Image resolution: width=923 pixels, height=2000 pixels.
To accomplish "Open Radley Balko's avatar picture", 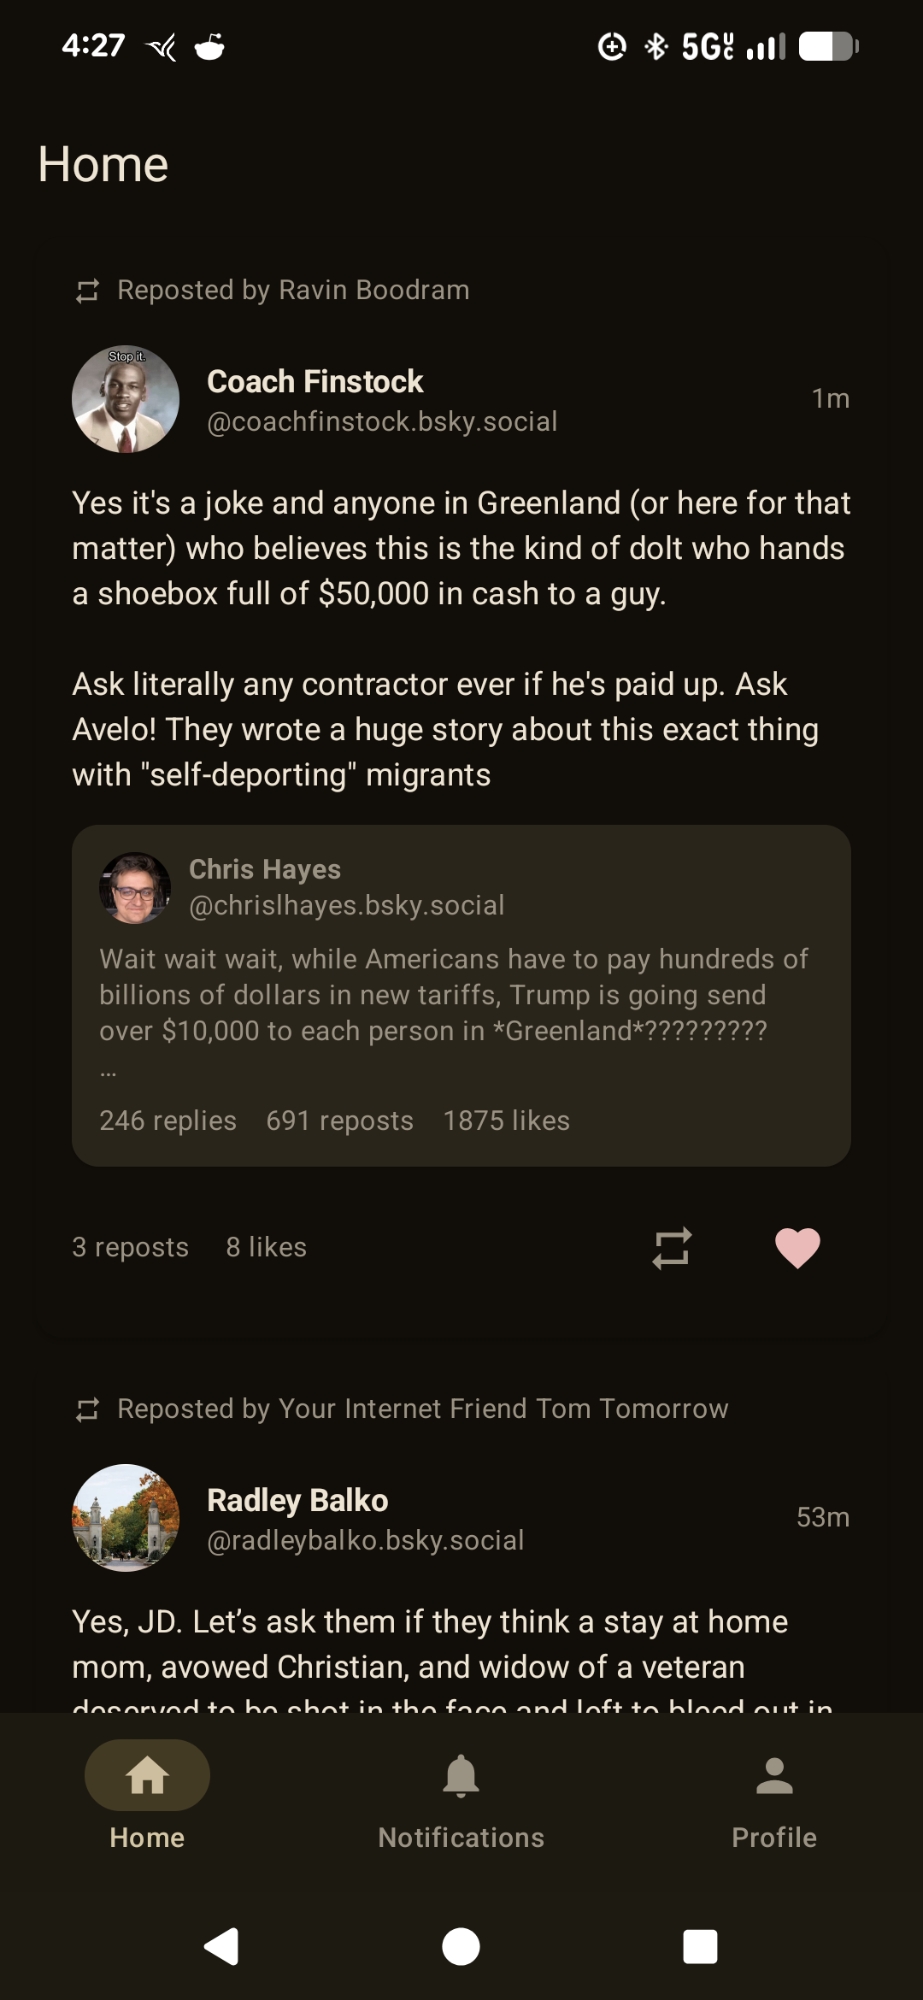I will 126,1518.
